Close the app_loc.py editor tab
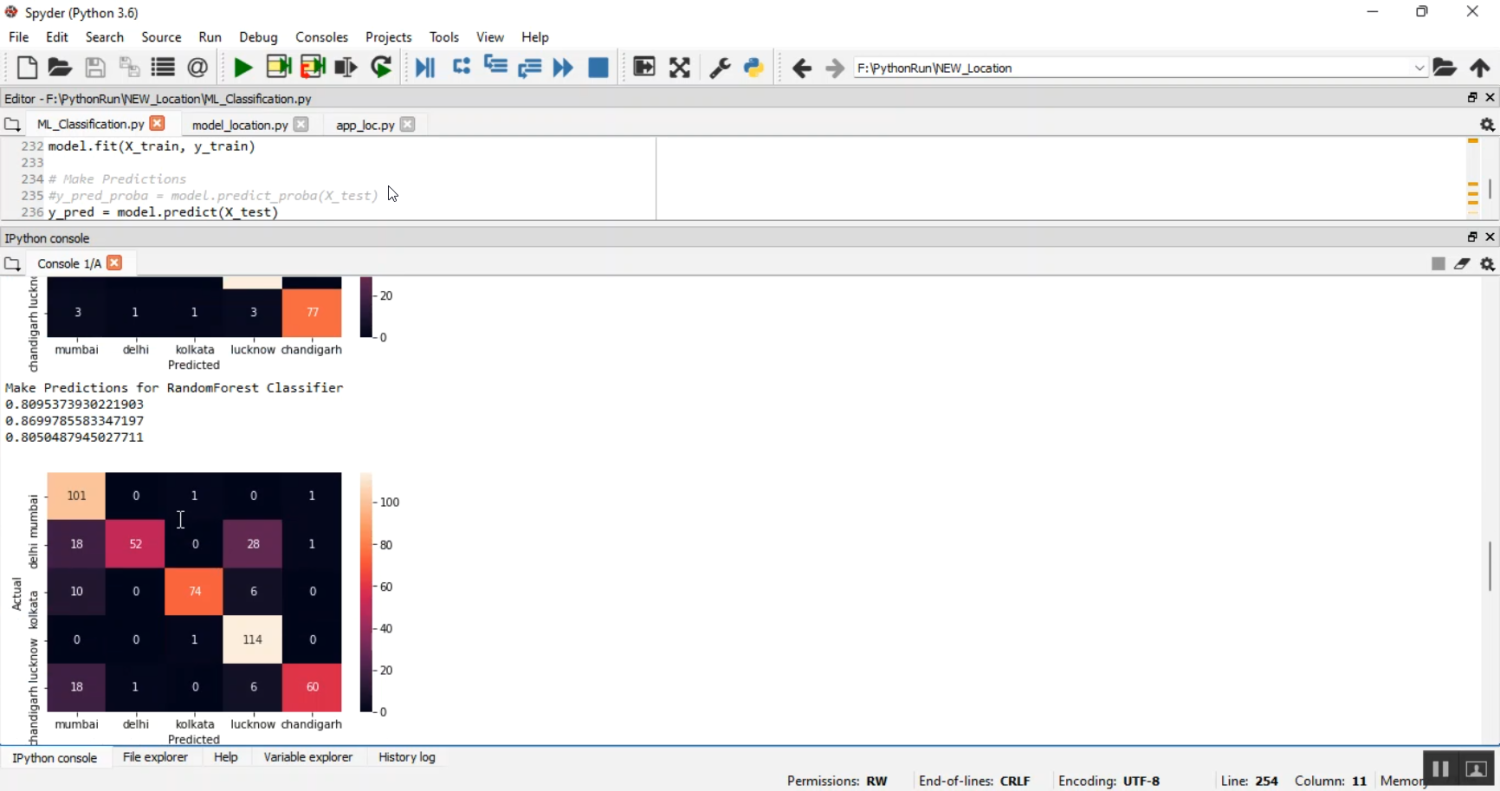This screenshot has width=1500, height=791. [x=407, y=125]
